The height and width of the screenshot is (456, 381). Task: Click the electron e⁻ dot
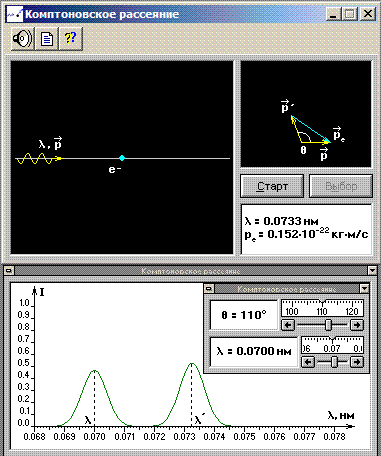[x=122, y=158]
